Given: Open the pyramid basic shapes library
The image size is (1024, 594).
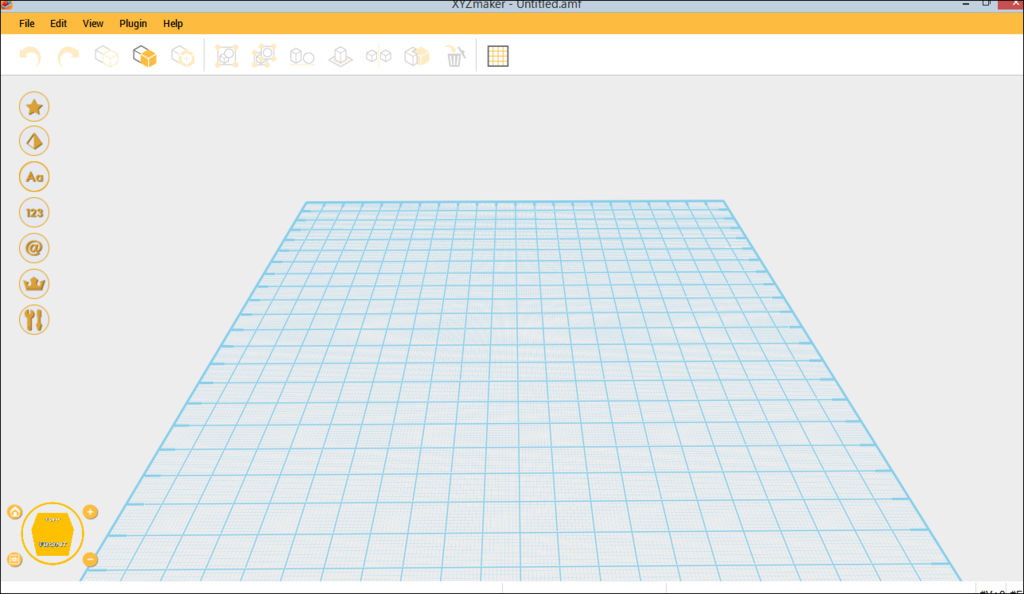Looking at the screenshot, I should coord(34,142).
